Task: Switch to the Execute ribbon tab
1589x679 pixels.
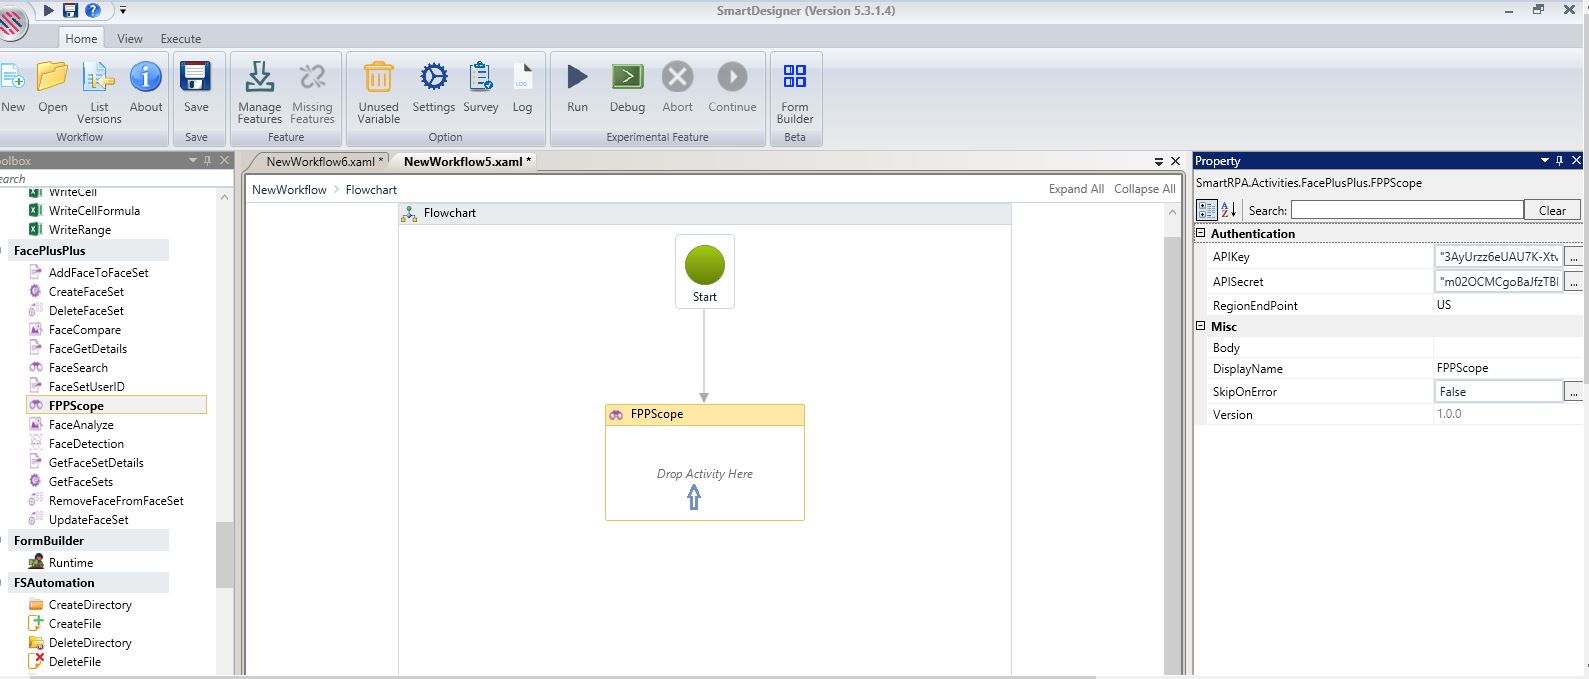Action: pos(181,39)
